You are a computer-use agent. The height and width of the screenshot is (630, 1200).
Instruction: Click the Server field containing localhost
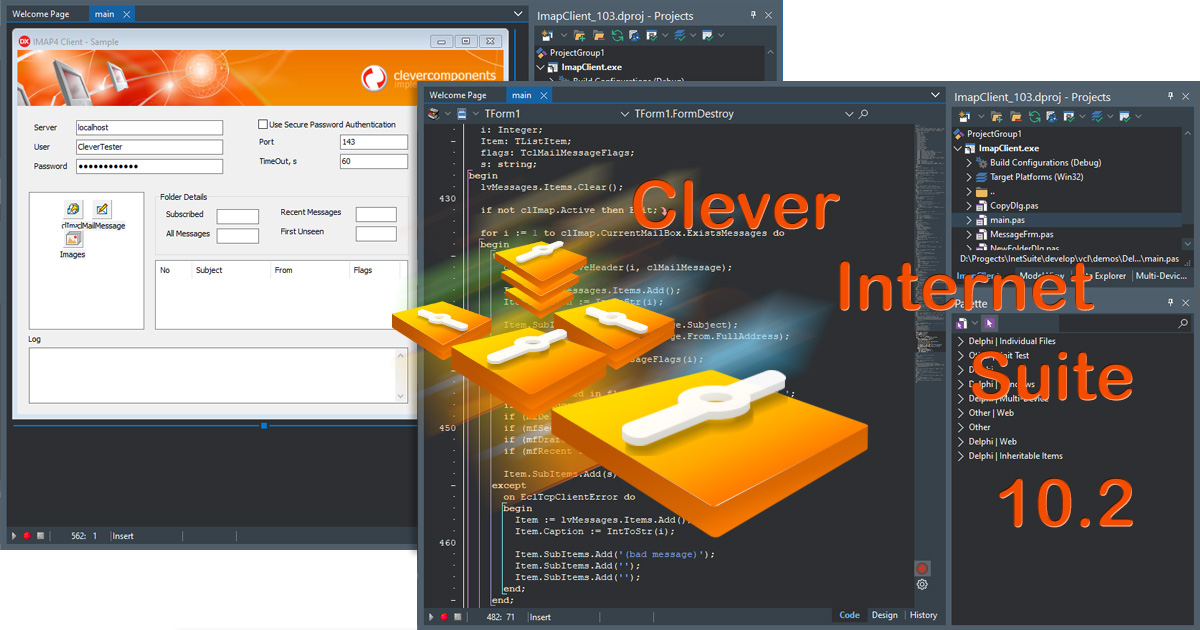(148, 127)
